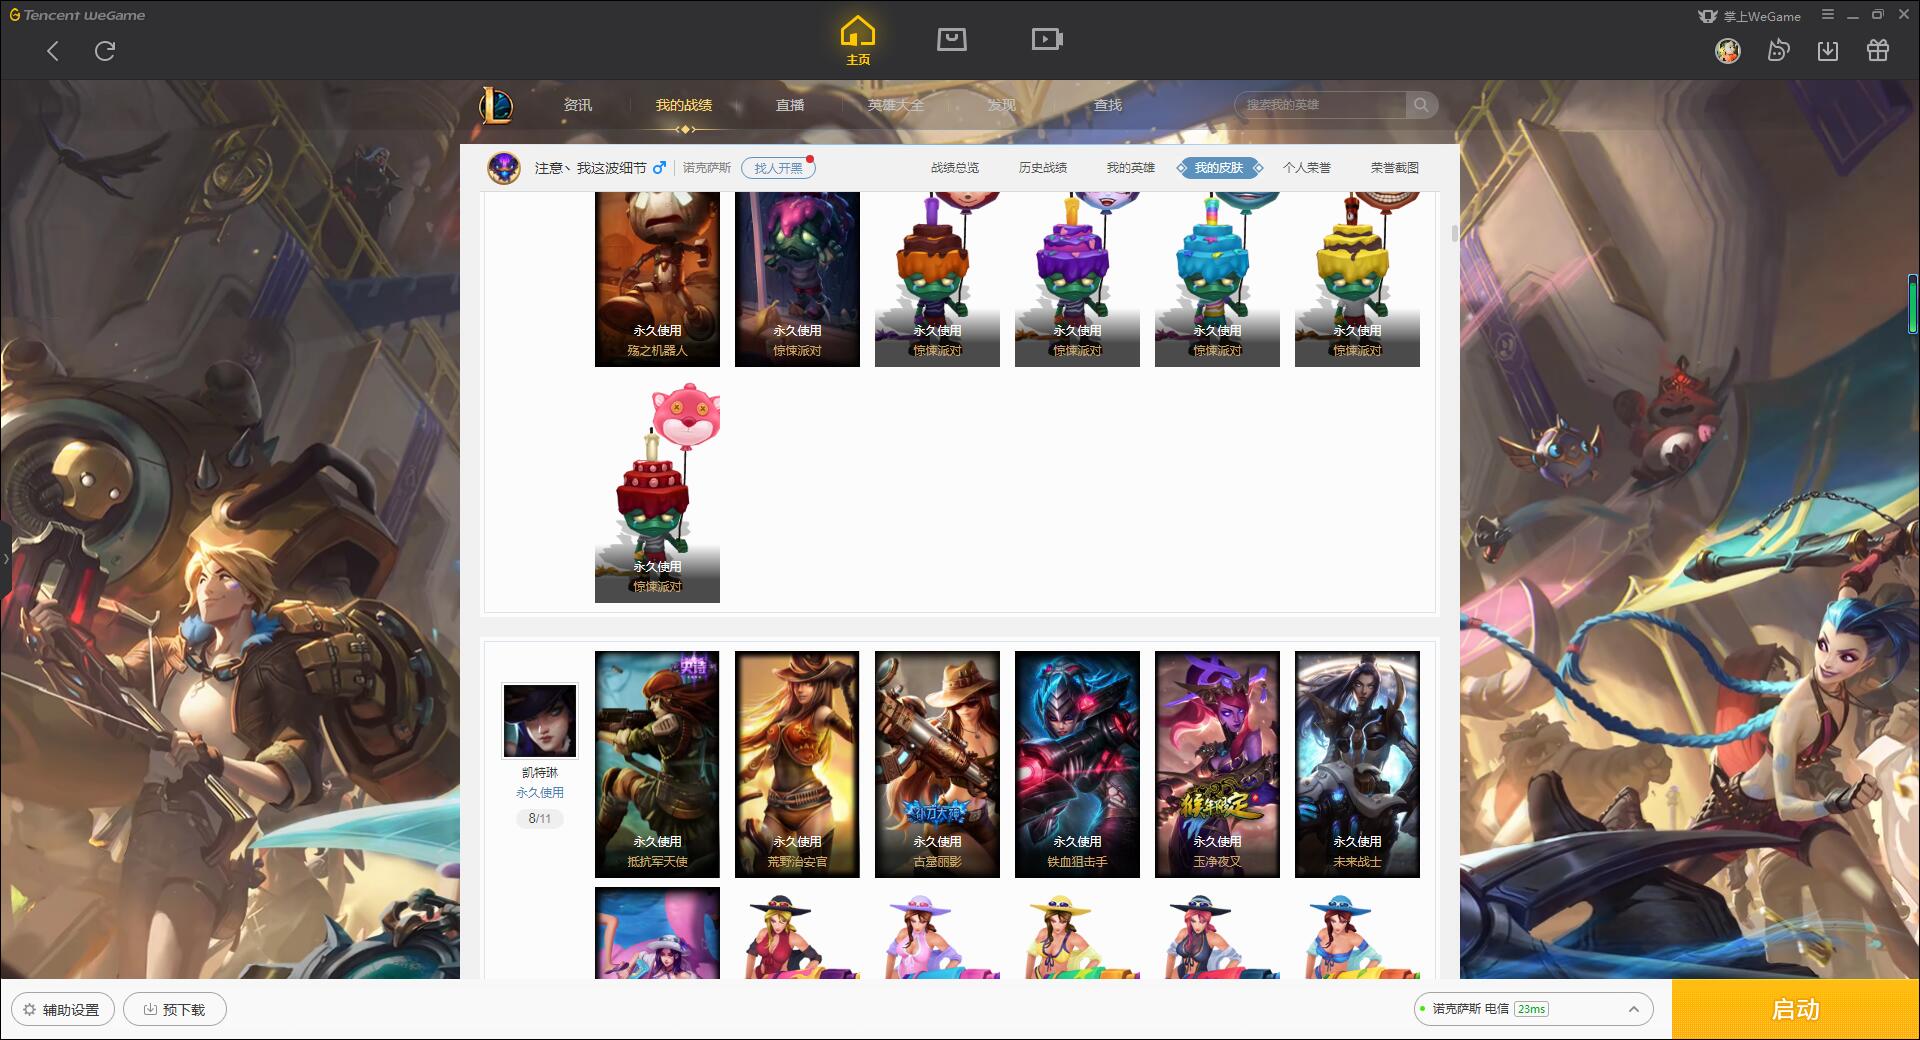Click the summoner name 注意丶我这波细节

[590, 168]
